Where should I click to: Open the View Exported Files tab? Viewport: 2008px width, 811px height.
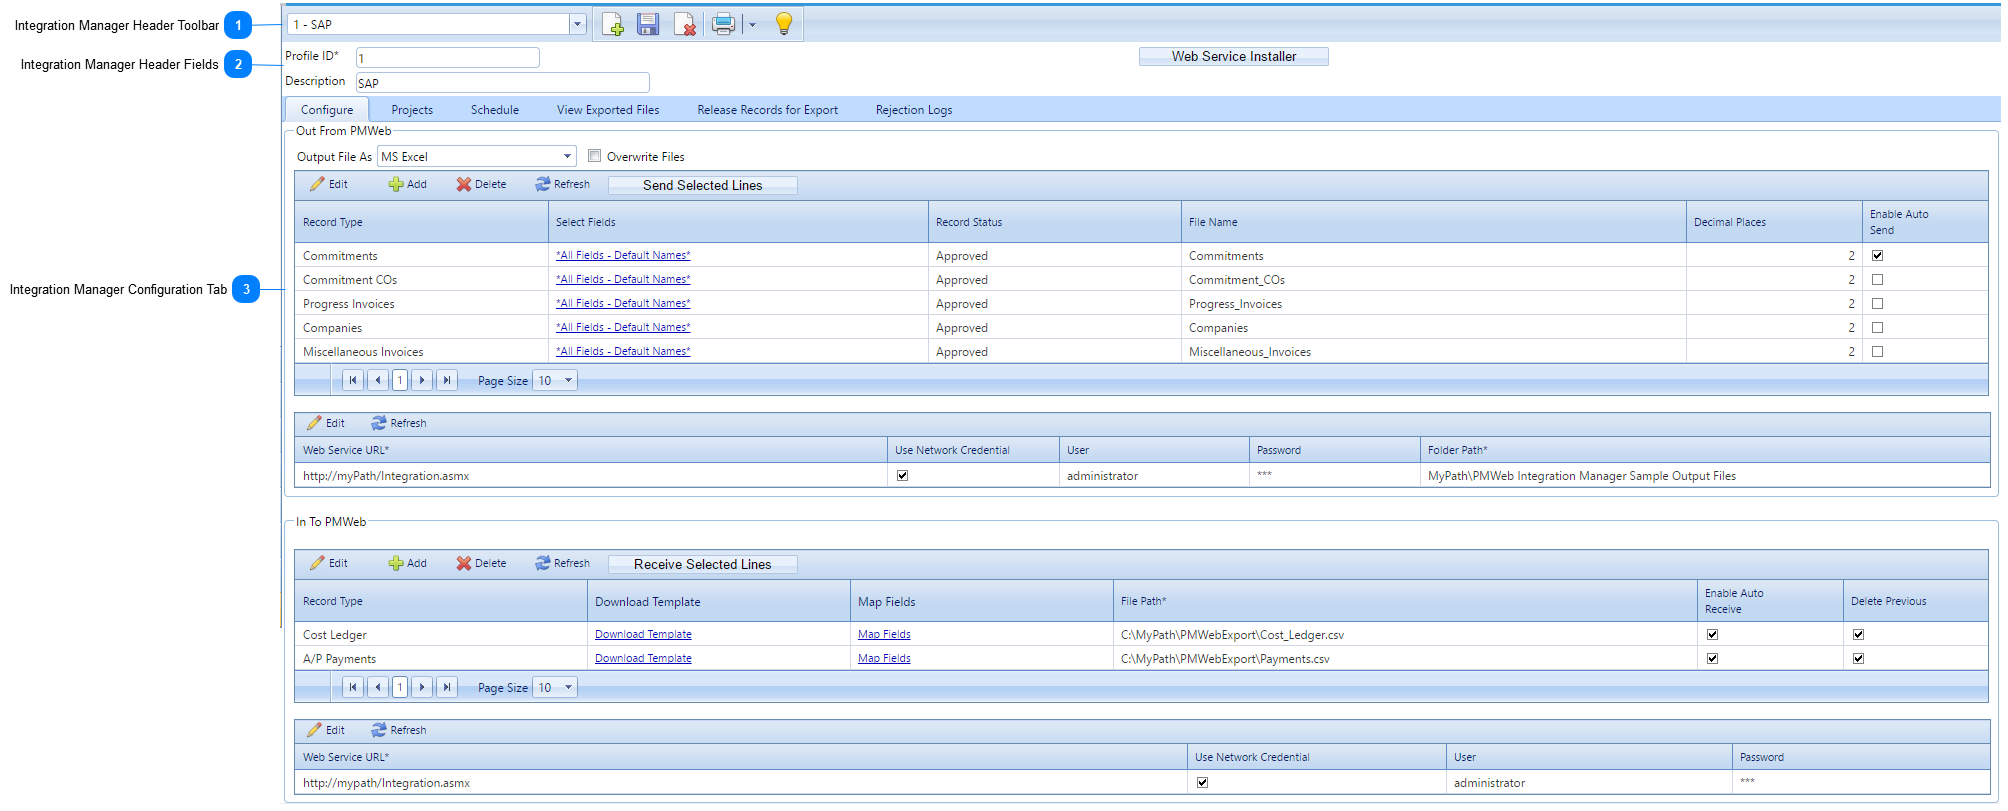pos(608,110)
